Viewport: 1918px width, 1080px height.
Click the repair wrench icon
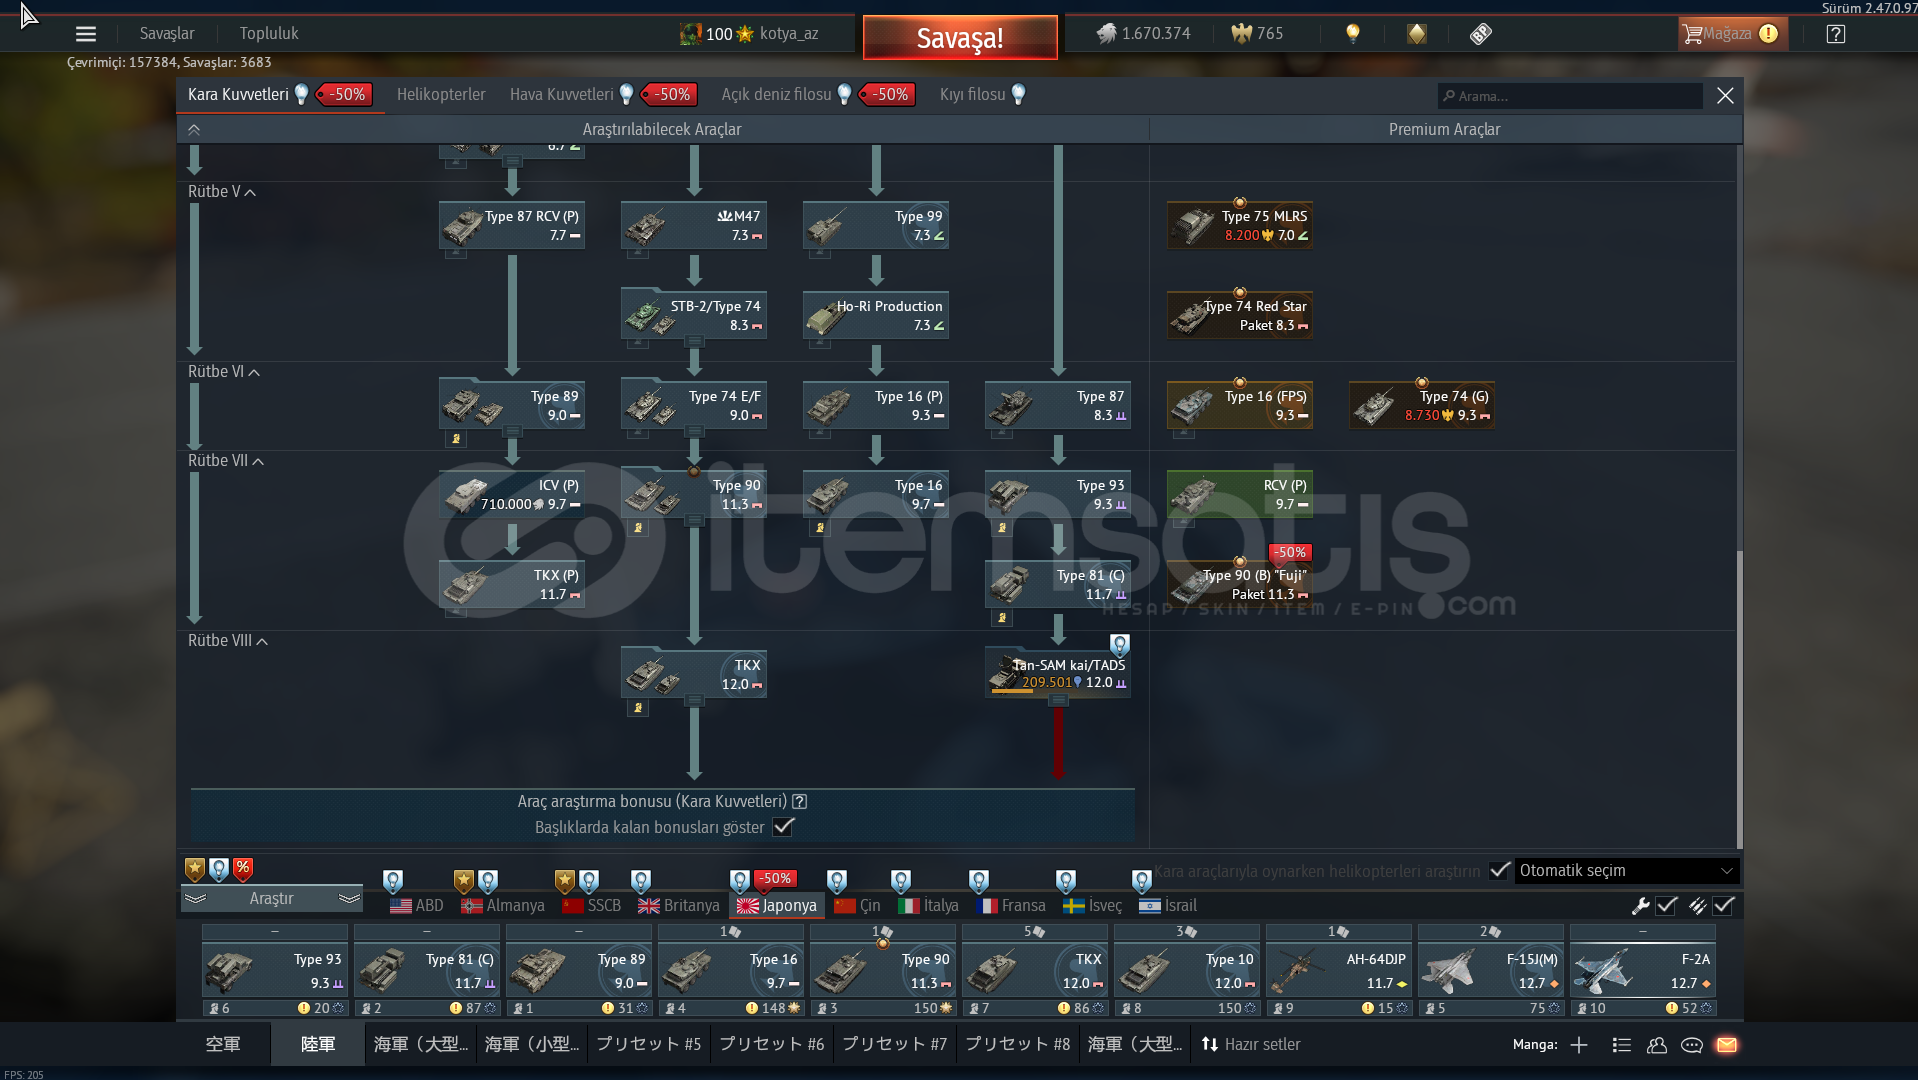tap(1640, 906)
